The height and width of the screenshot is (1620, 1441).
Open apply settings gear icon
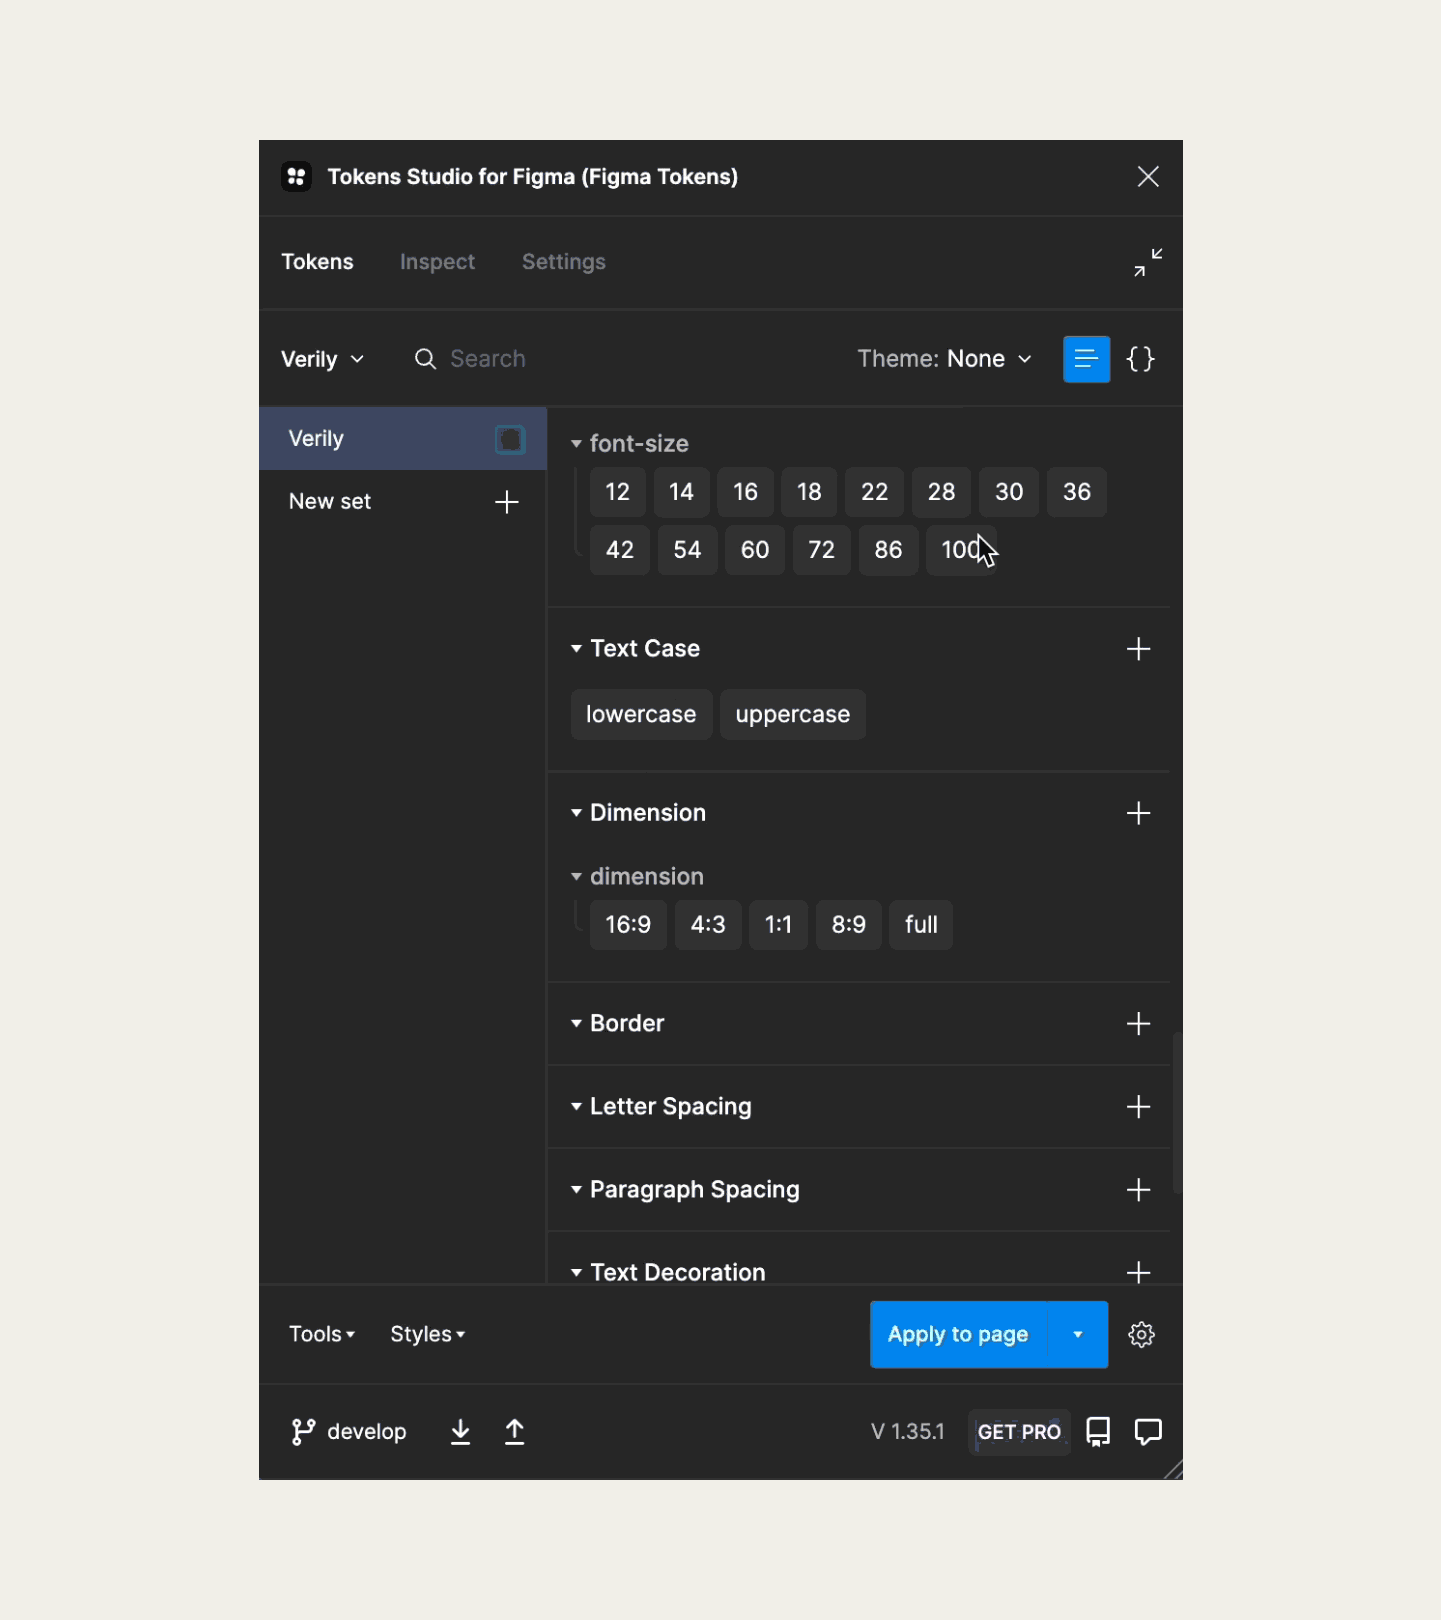click(x=1141, y=1335)
